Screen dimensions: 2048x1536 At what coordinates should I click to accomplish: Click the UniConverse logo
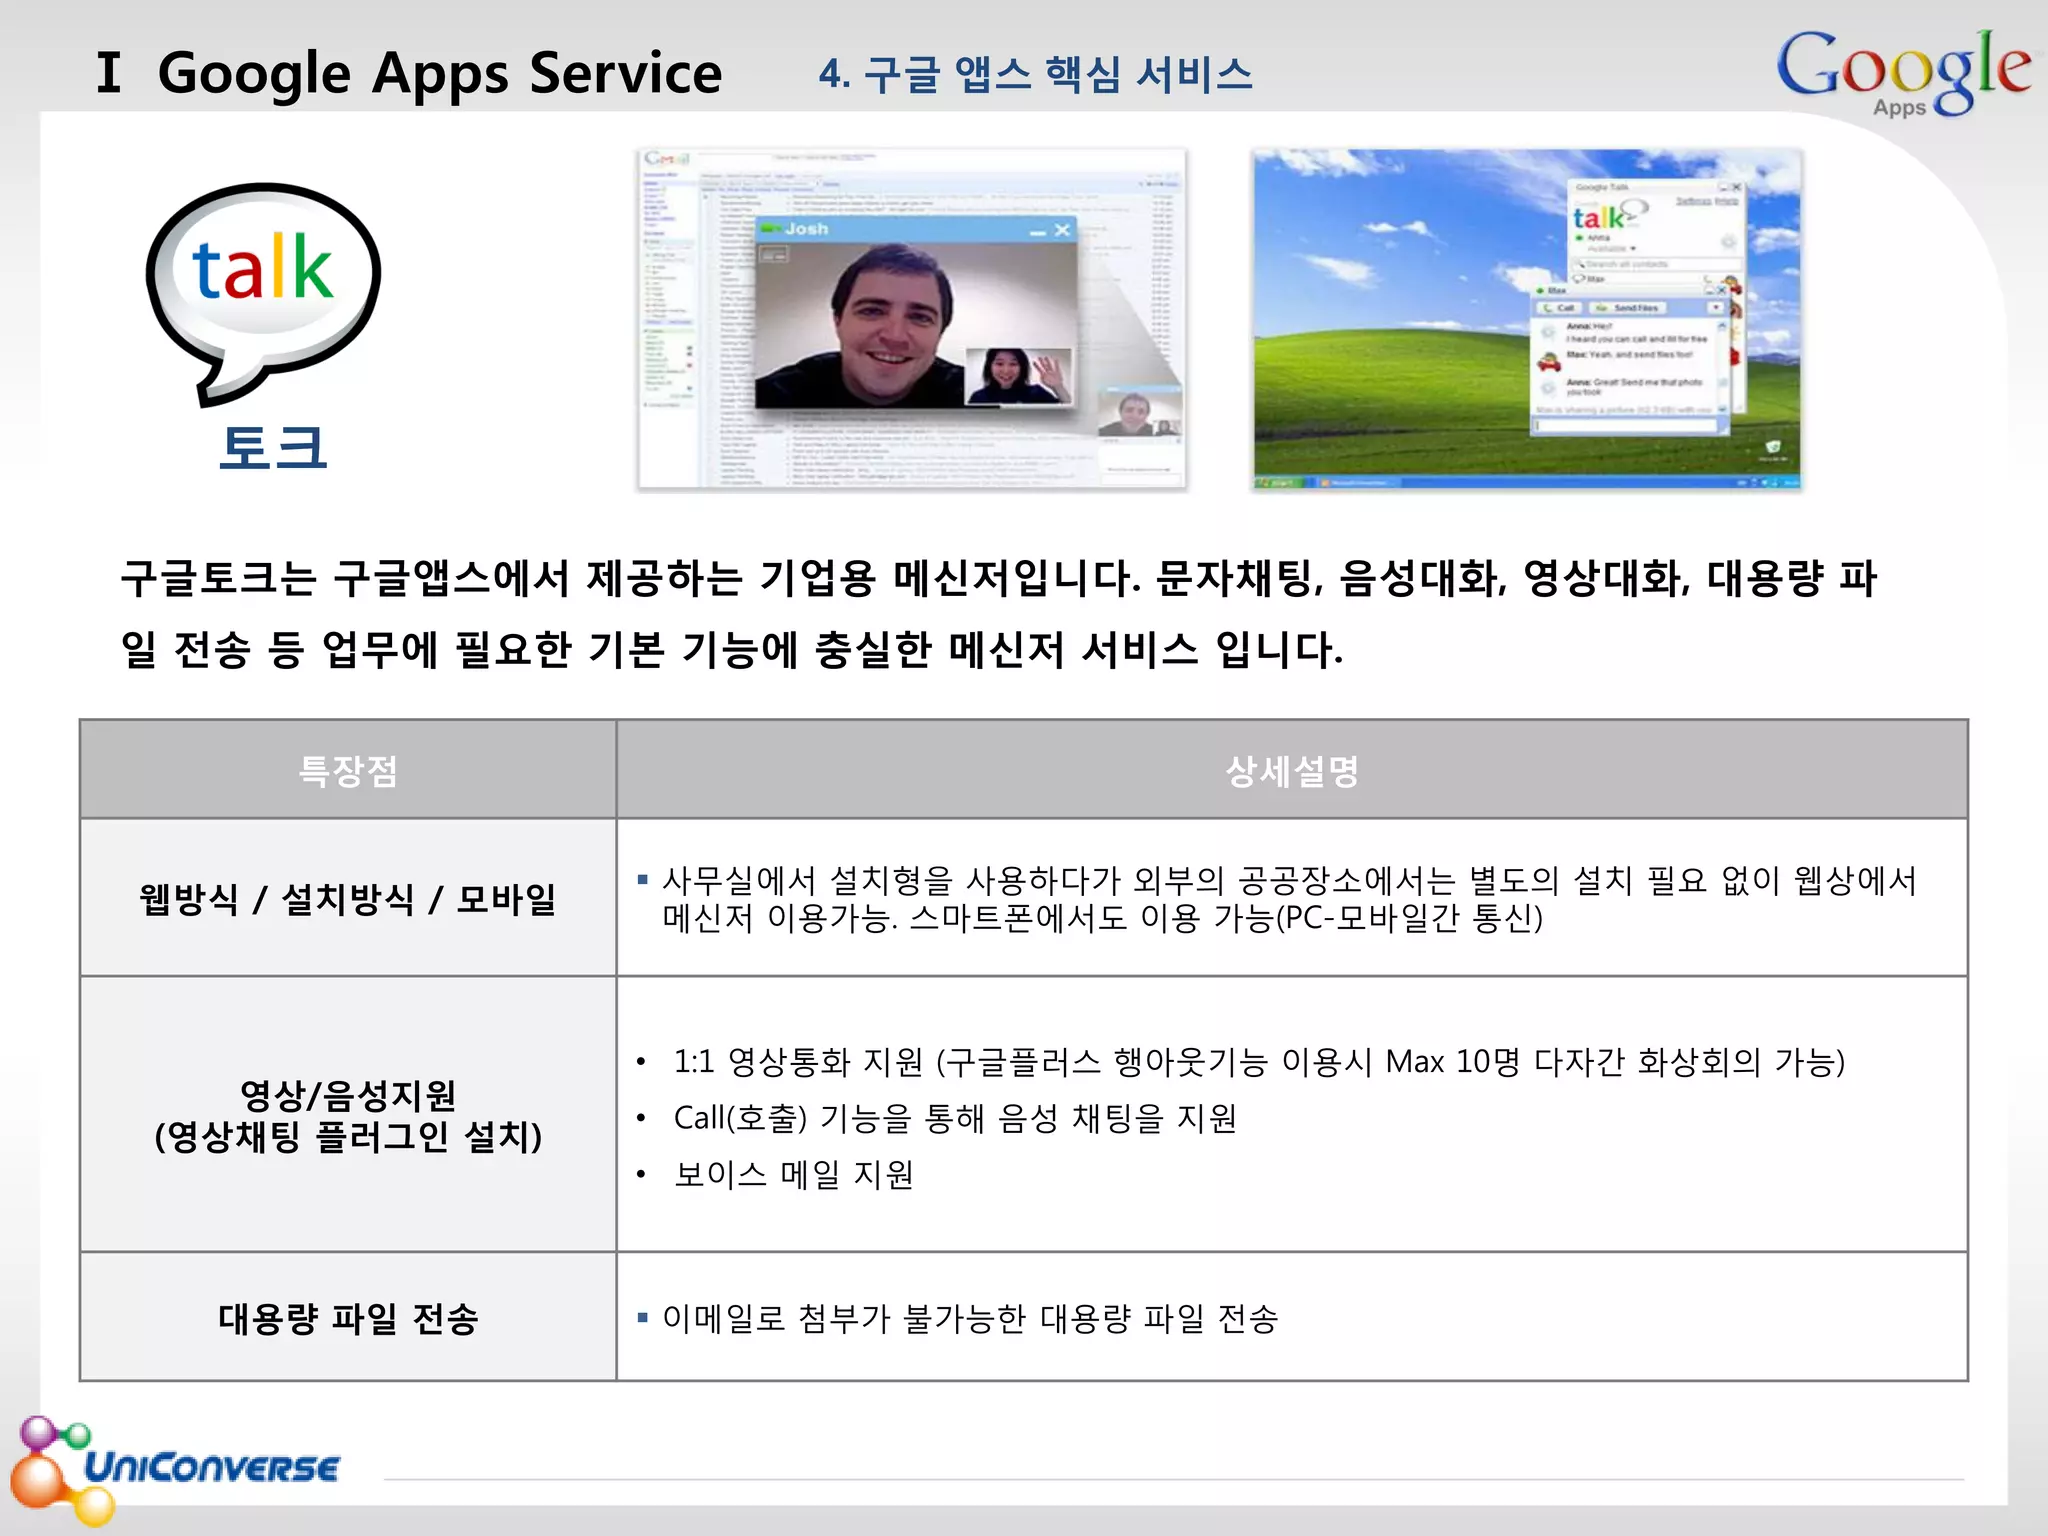point(176,1470)
